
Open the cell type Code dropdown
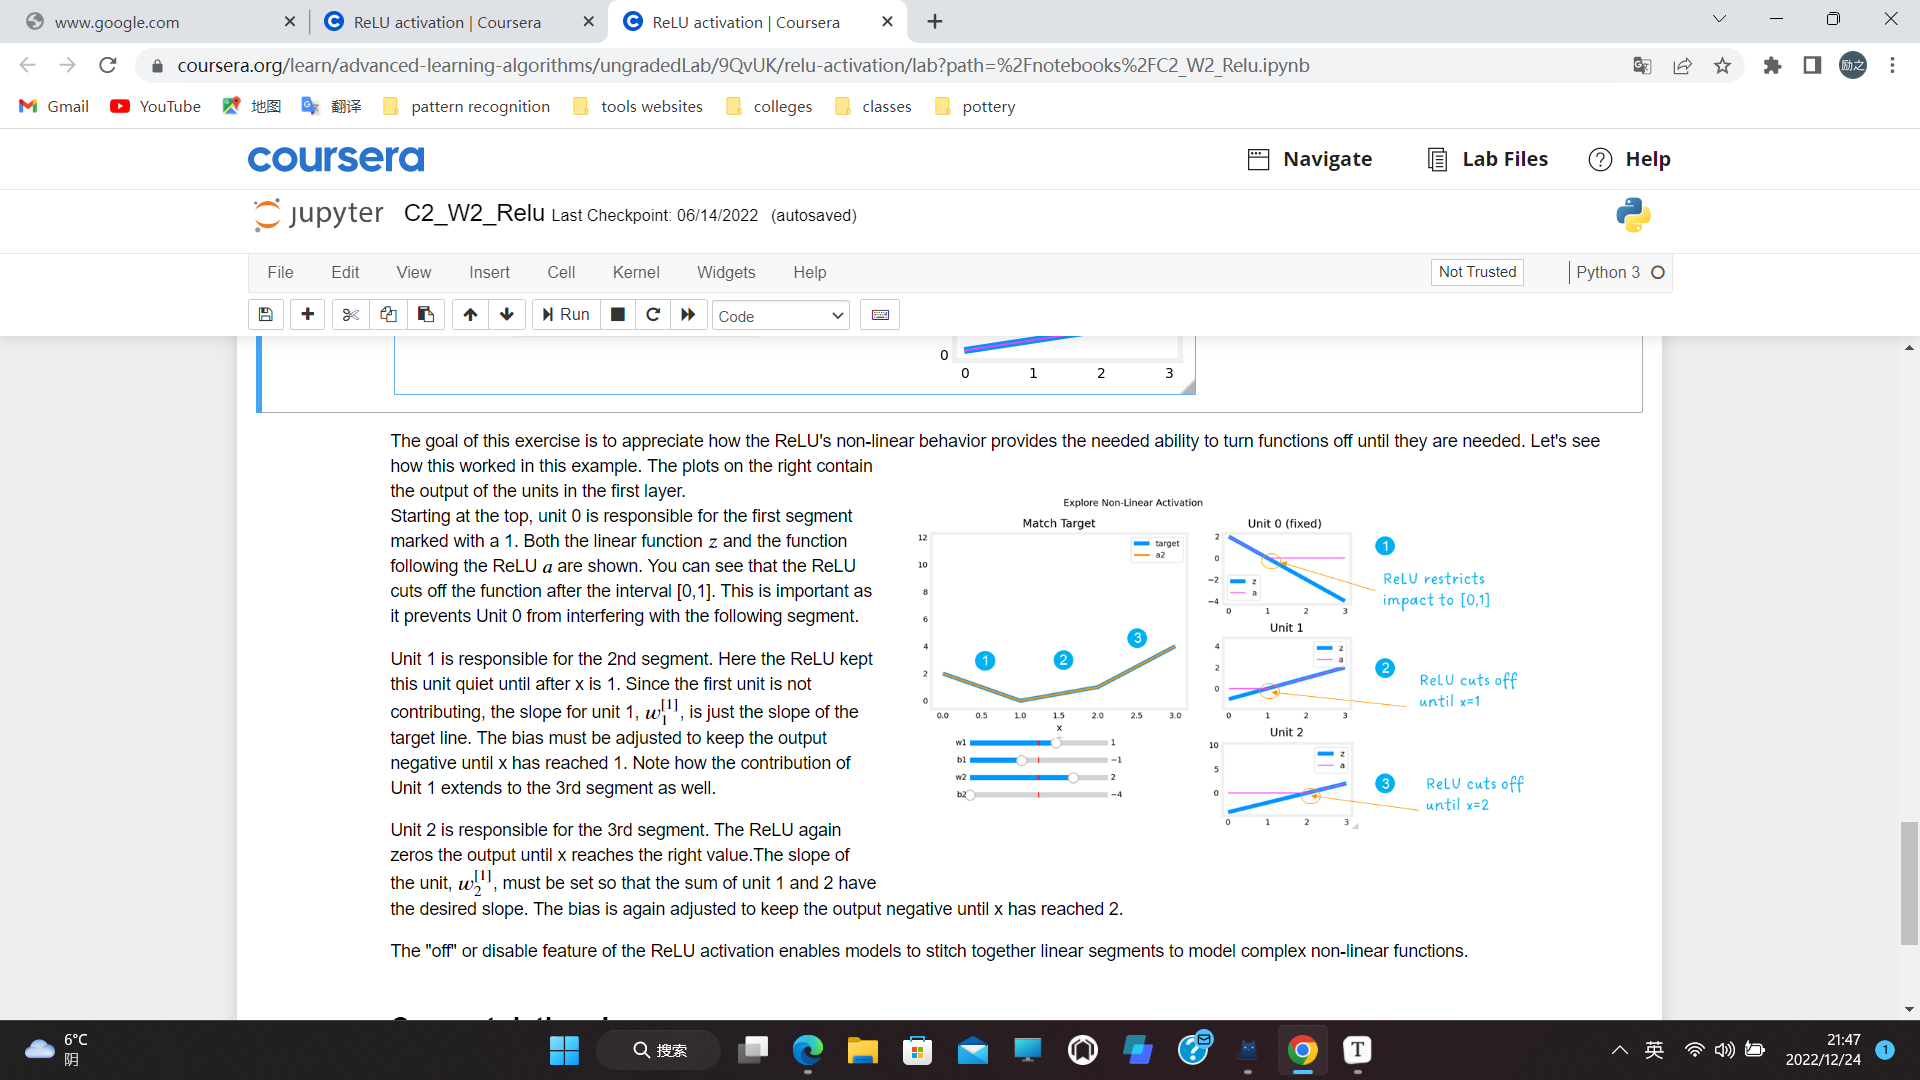pyautogui.click(x=780, y=316)
